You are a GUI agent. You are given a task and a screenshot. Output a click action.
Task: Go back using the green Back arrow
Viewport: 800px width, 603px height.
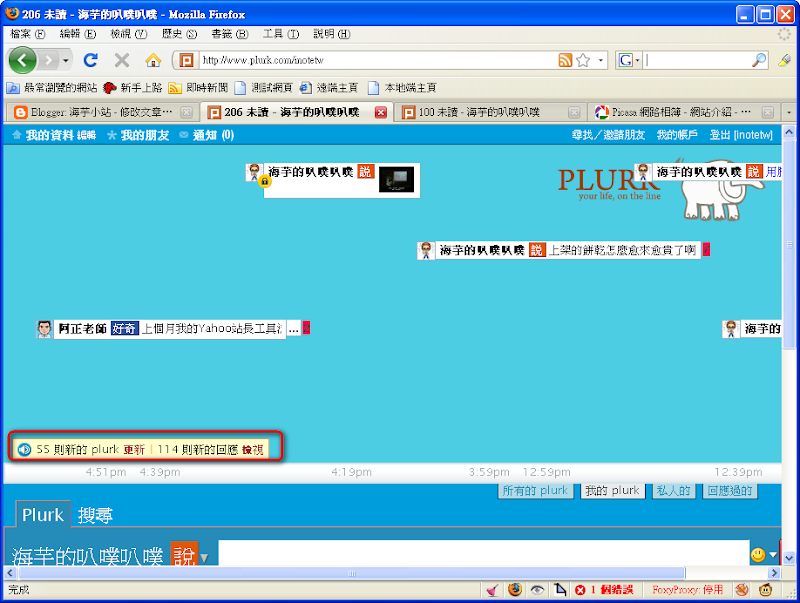[x=22, y=61]
